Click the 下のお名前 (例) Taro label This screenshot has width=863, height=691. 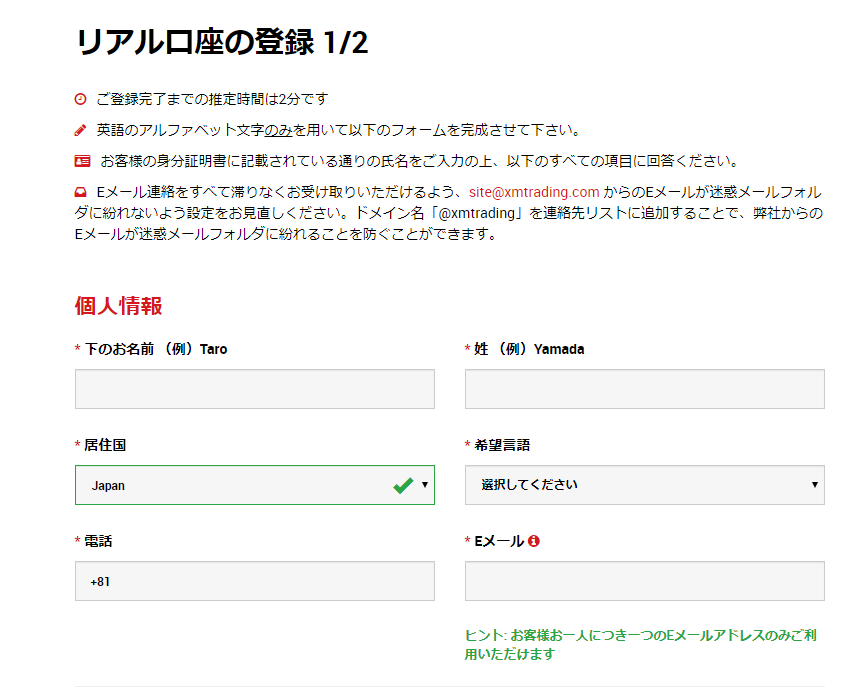pyautogui.click(x=156, y=349)
